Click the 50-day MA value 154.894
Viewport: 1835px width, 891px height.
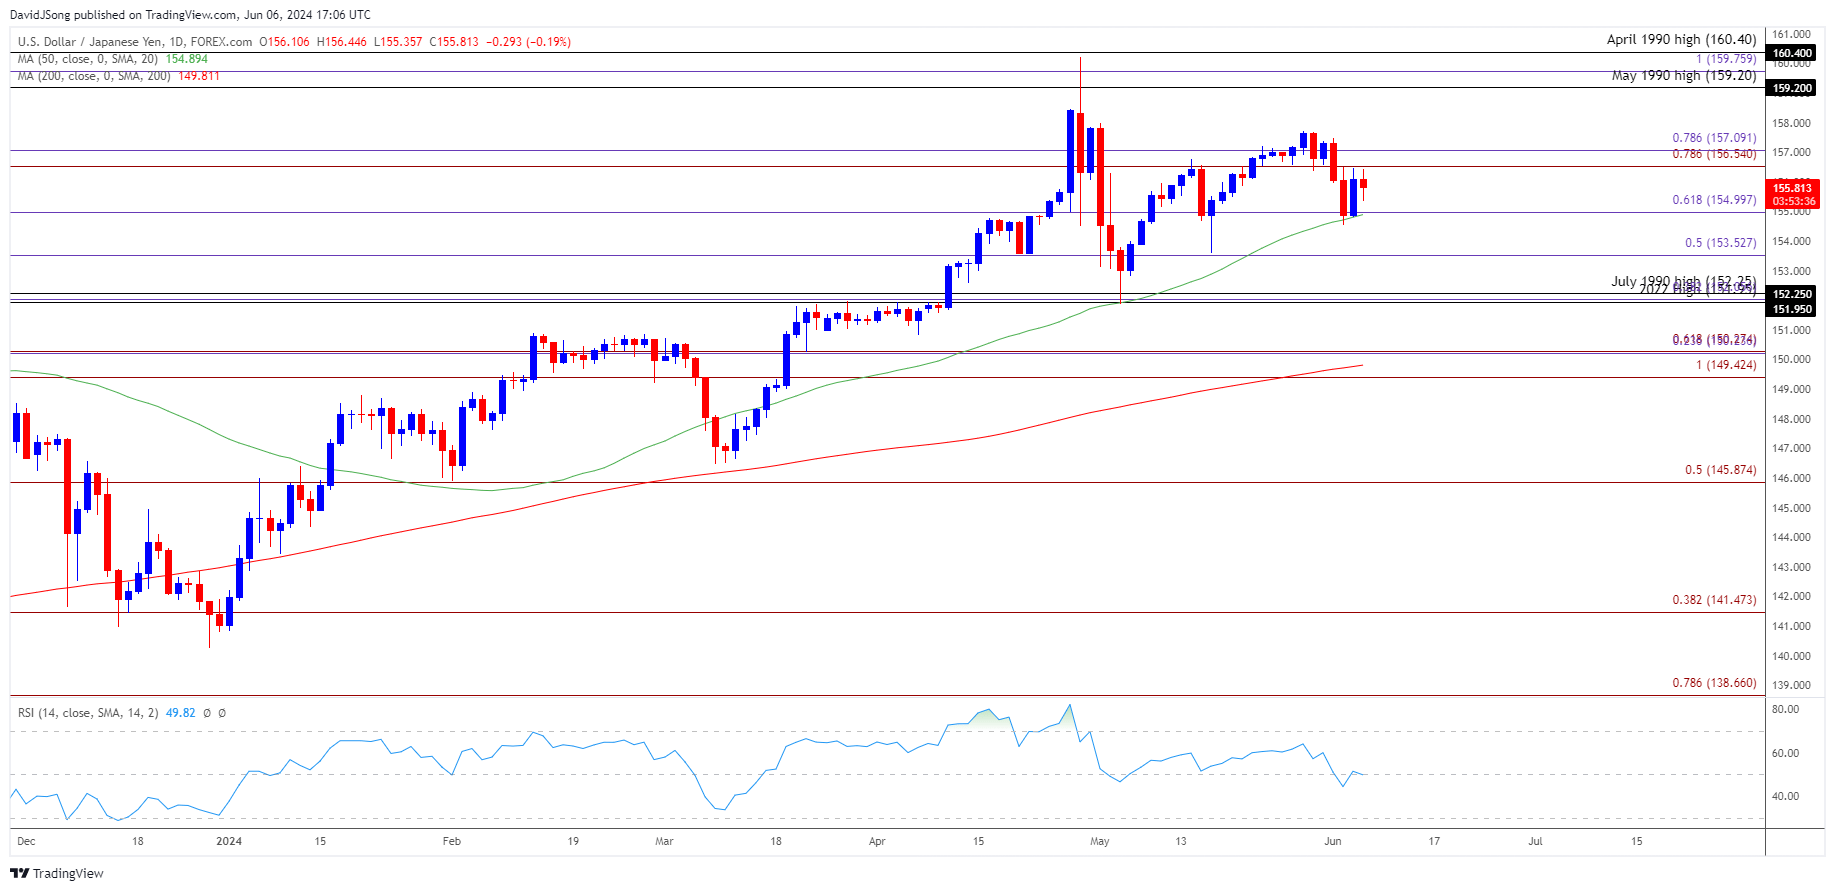187,59
